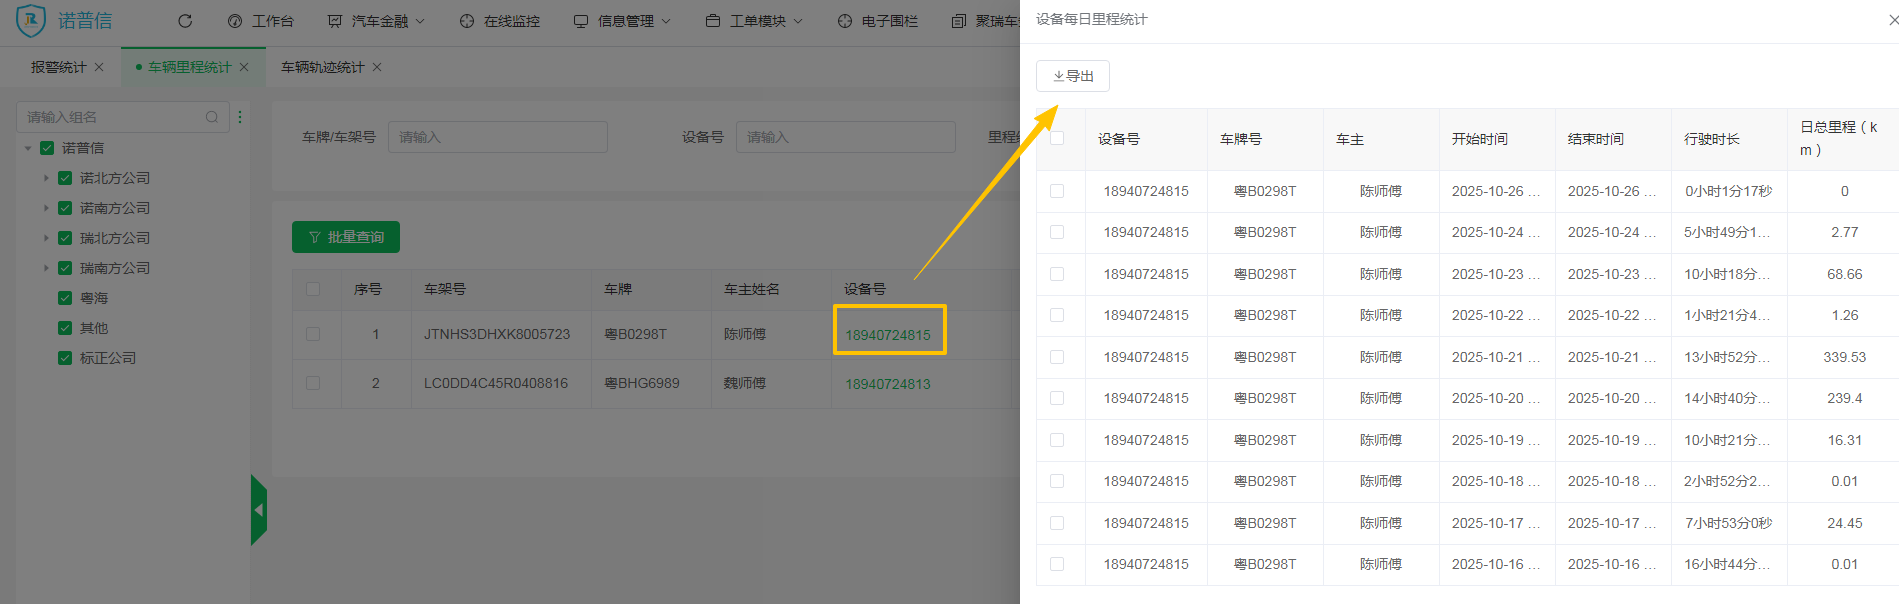The width and height of the screenshot is (1899, 604).
Task: Close the 报警统计 tab
Action: [99, 67]
